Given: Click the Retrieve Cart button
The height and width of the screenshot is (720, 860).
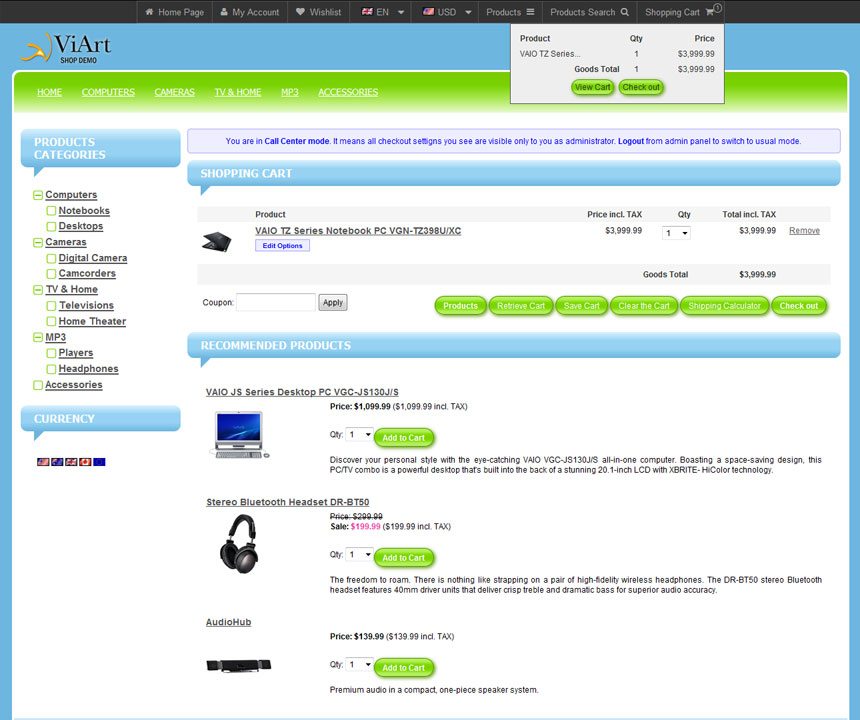Looking at the screenshot, I should point(520,306).
